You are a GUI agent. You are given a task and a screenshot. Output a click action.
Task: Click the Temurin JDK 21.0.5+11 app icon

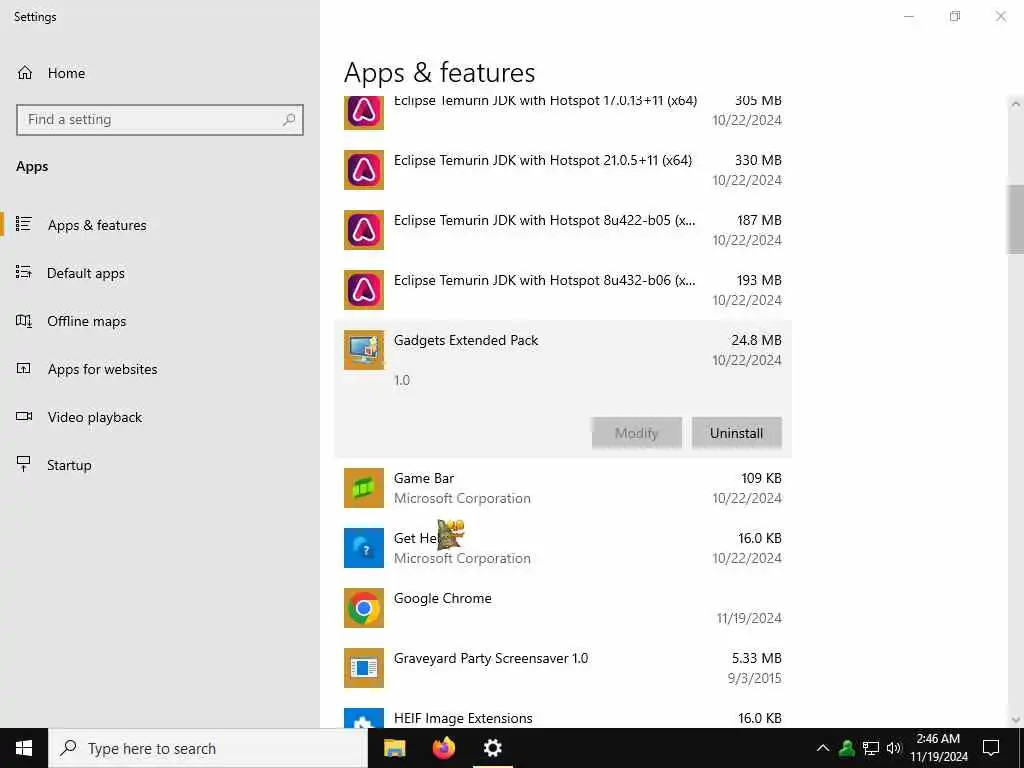[364, 170]
